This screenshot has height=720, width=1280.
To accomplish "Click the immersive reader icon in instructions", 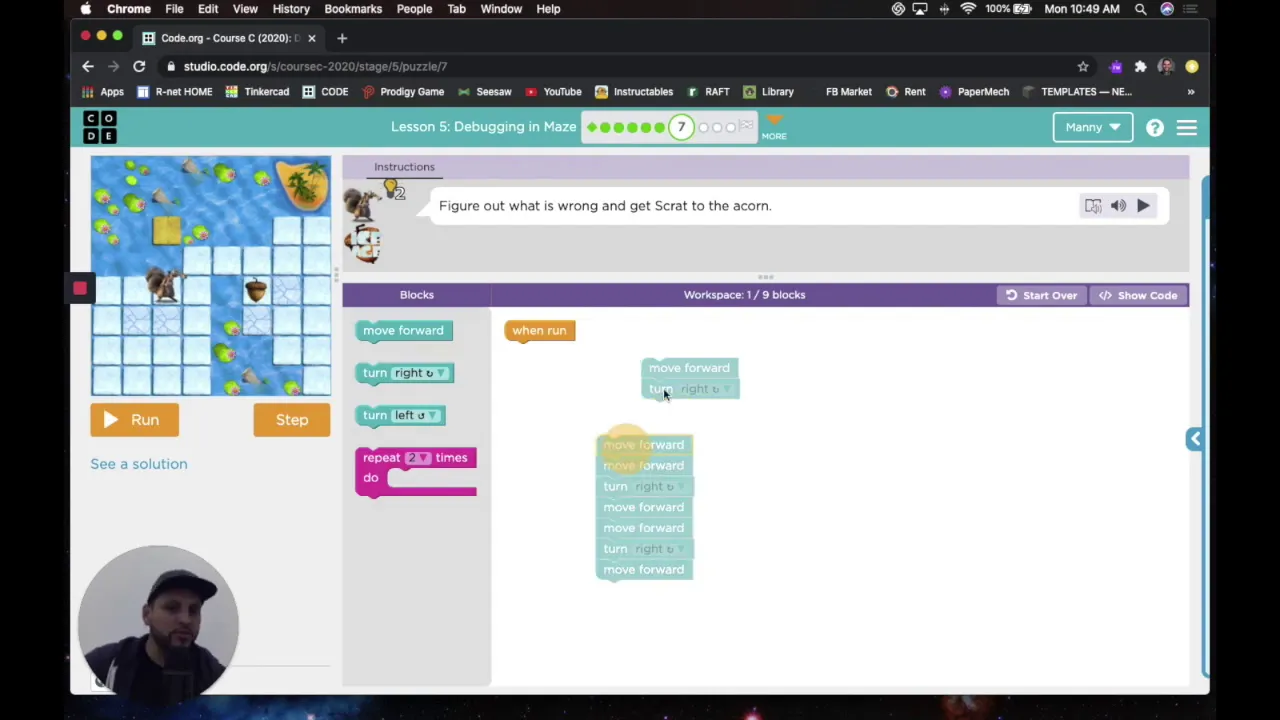I will point(1093,206).
